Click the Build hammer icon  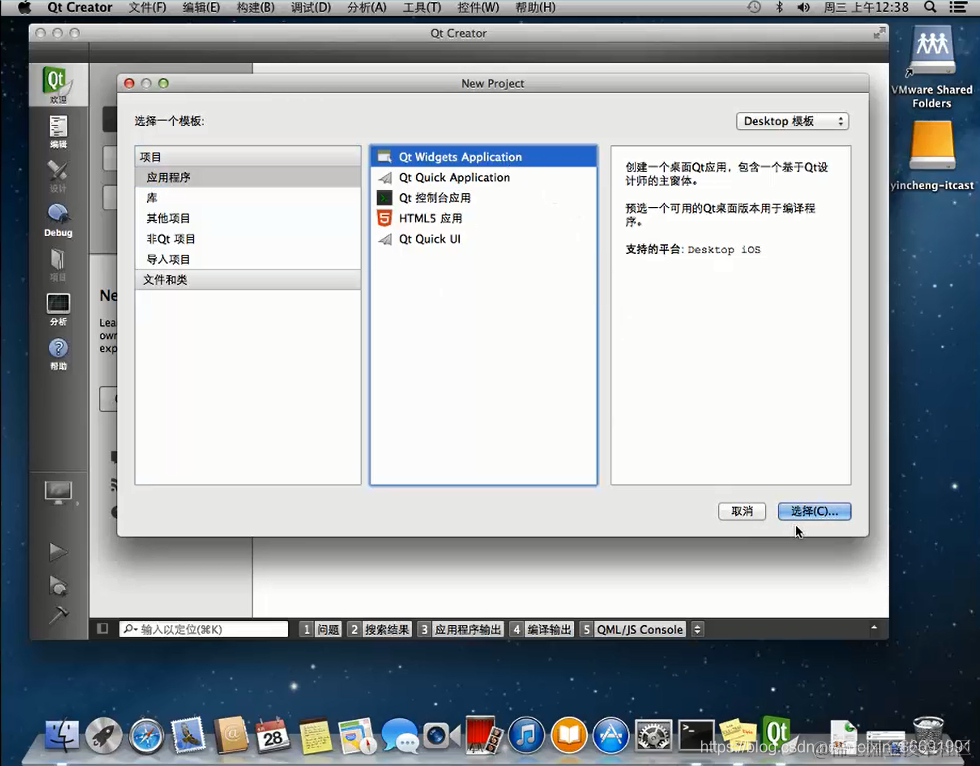pyautogui.click(x=58, y=615)
